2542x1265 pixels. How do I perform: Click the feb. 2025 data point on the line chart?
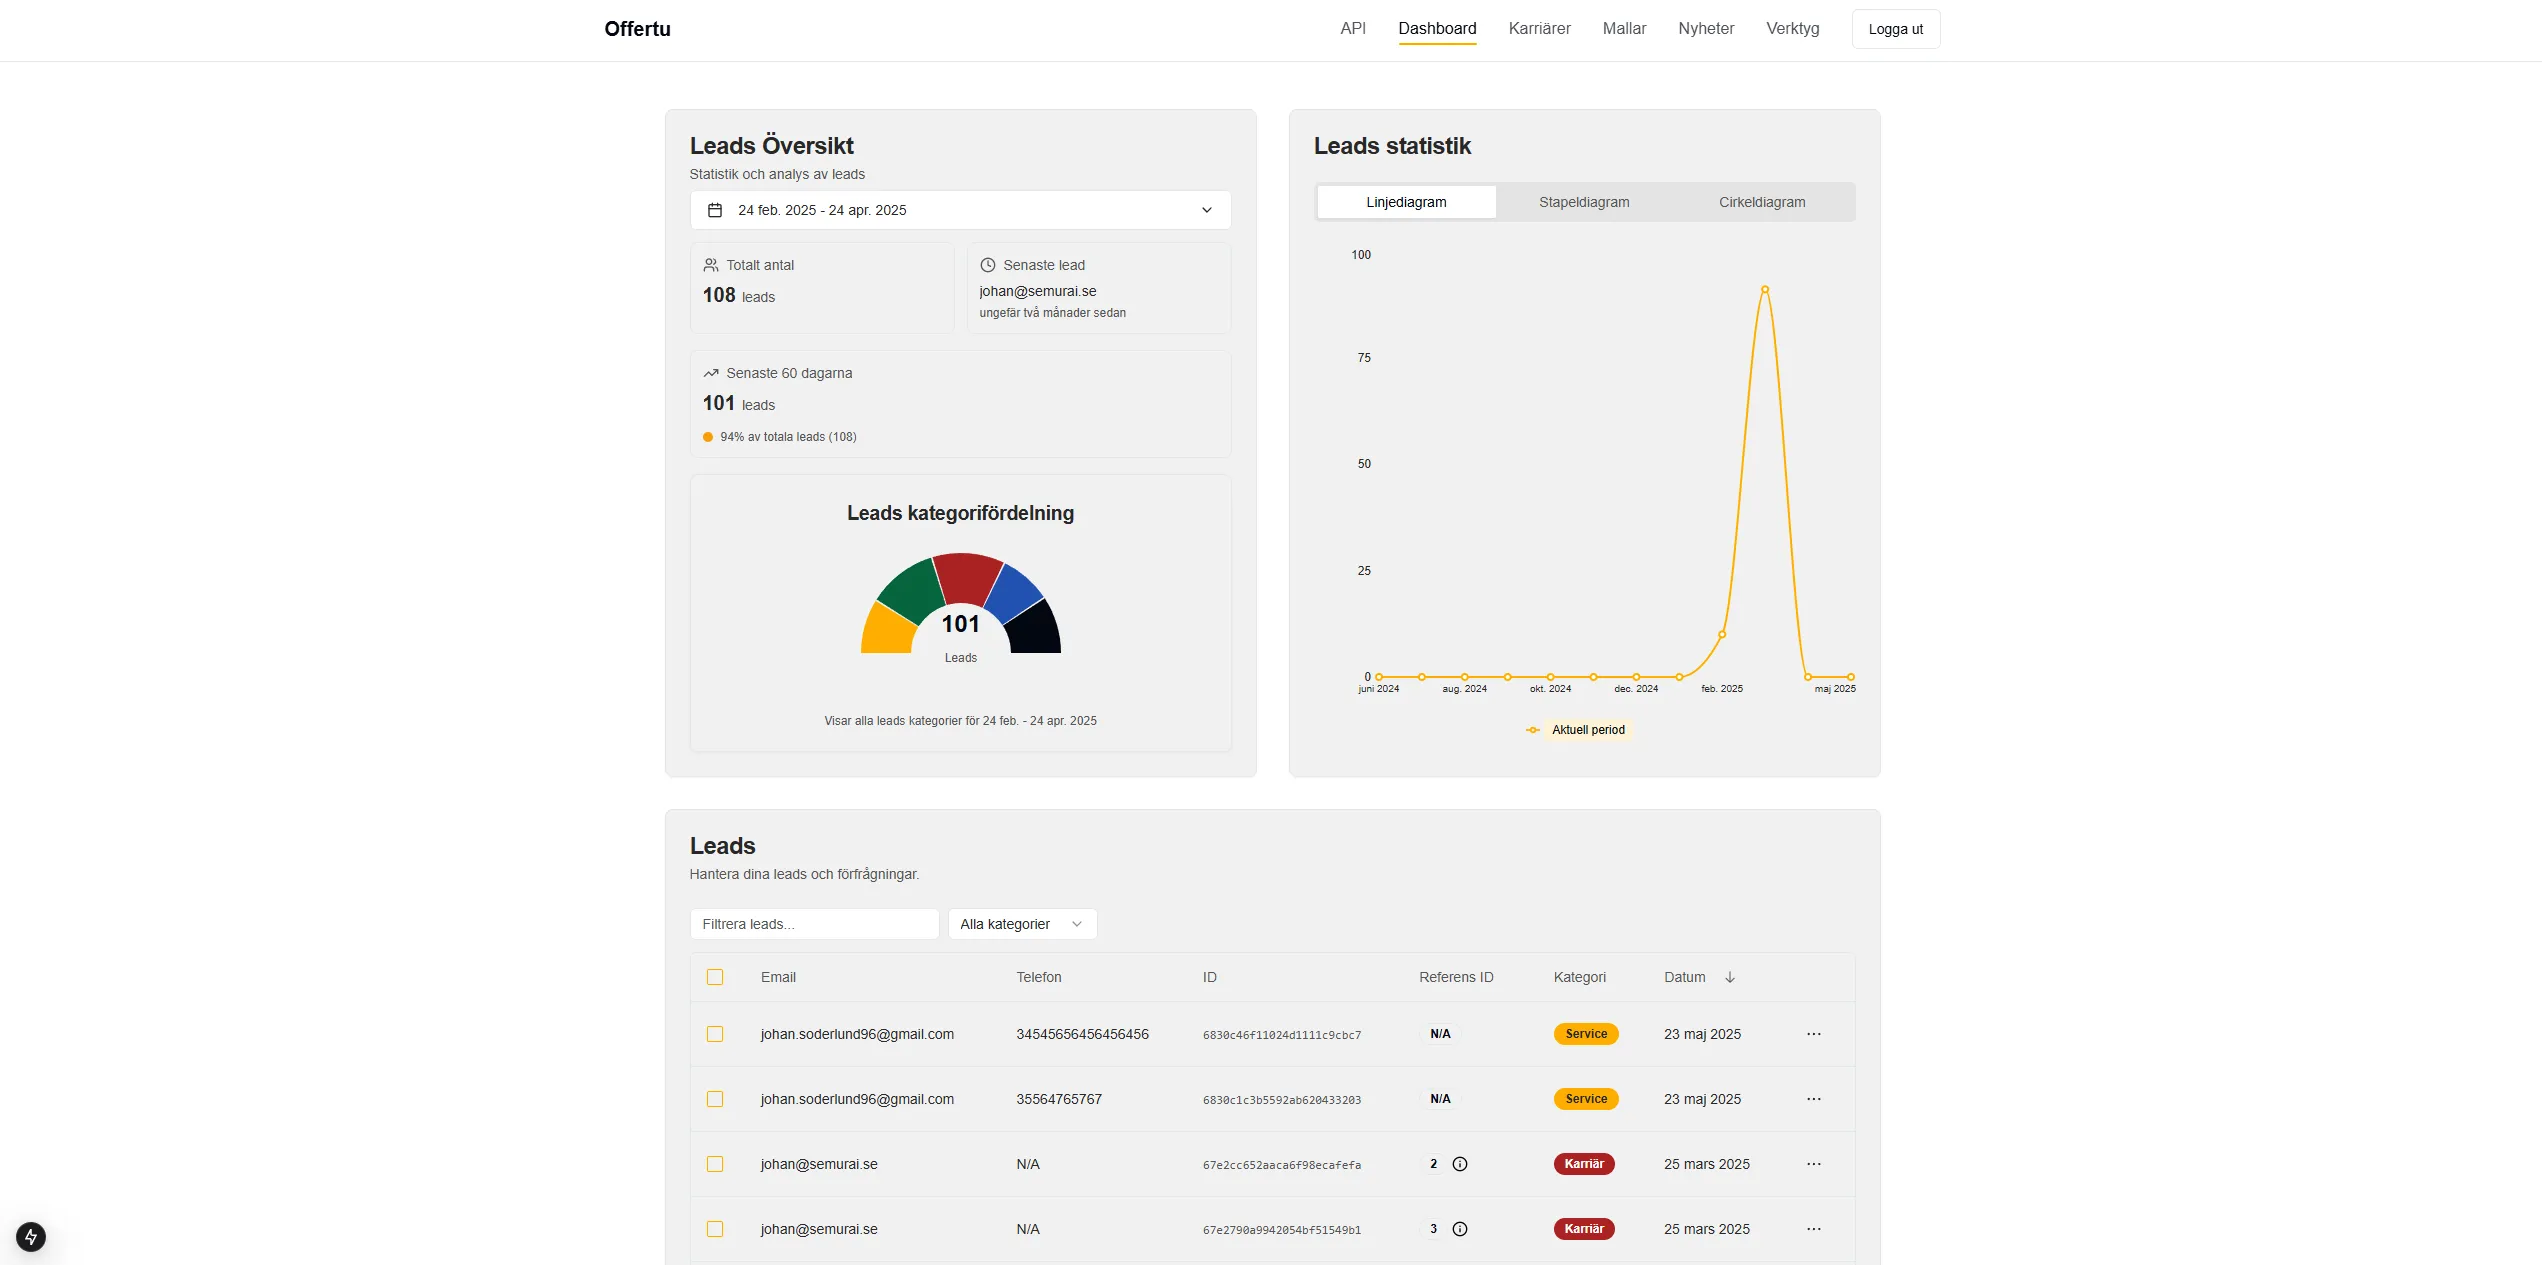coord(1722,634)
